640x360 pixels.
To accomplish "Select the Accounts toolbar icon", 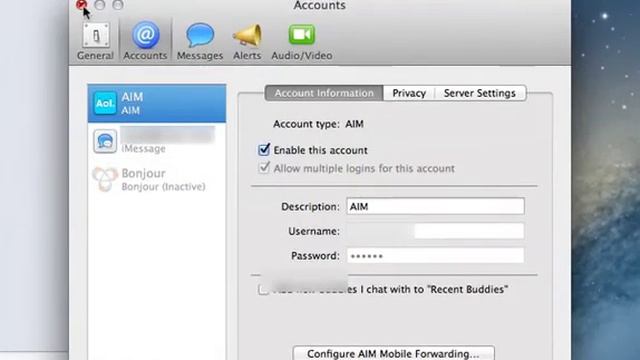I will (145, 41).
